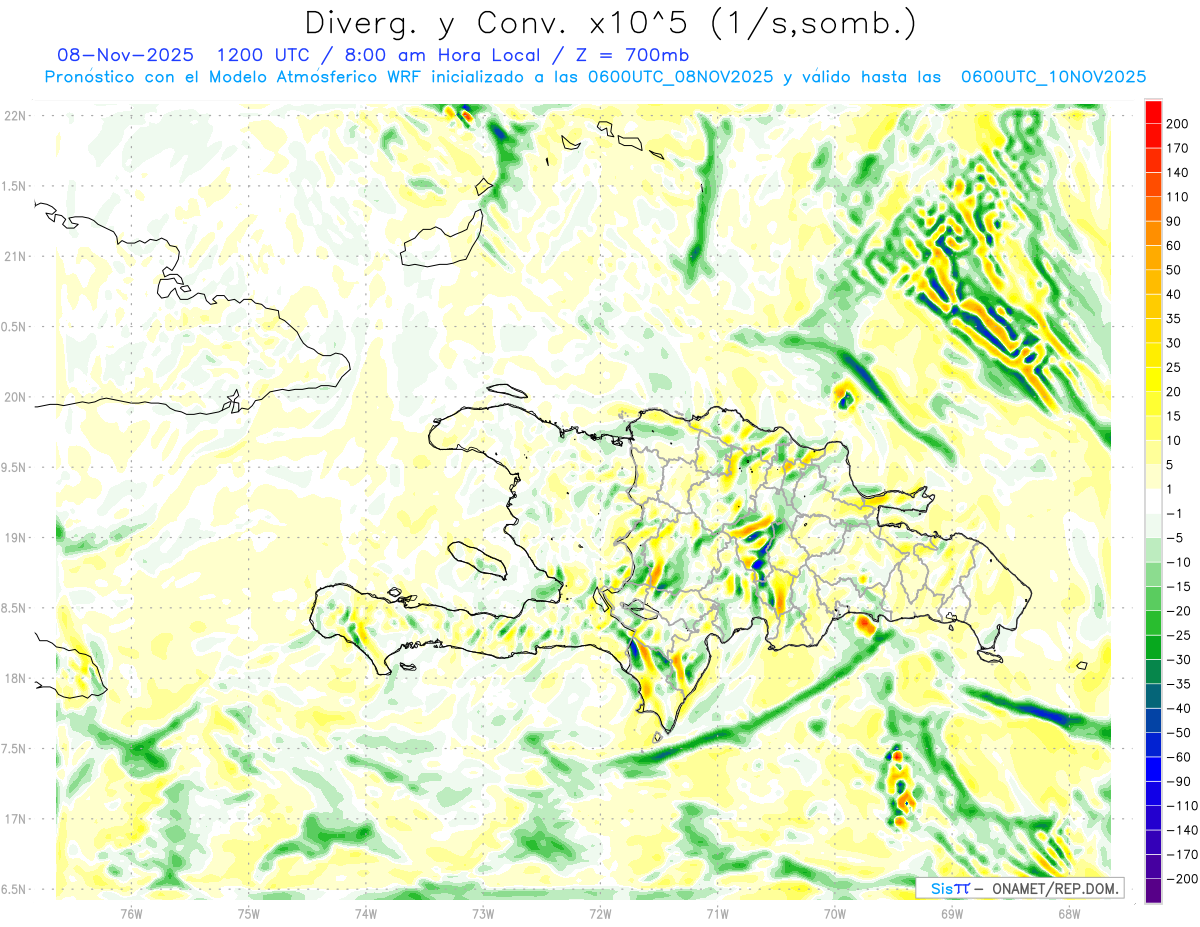
Task: Click the '73W' longitude label
Action: (x=483, y=913)
